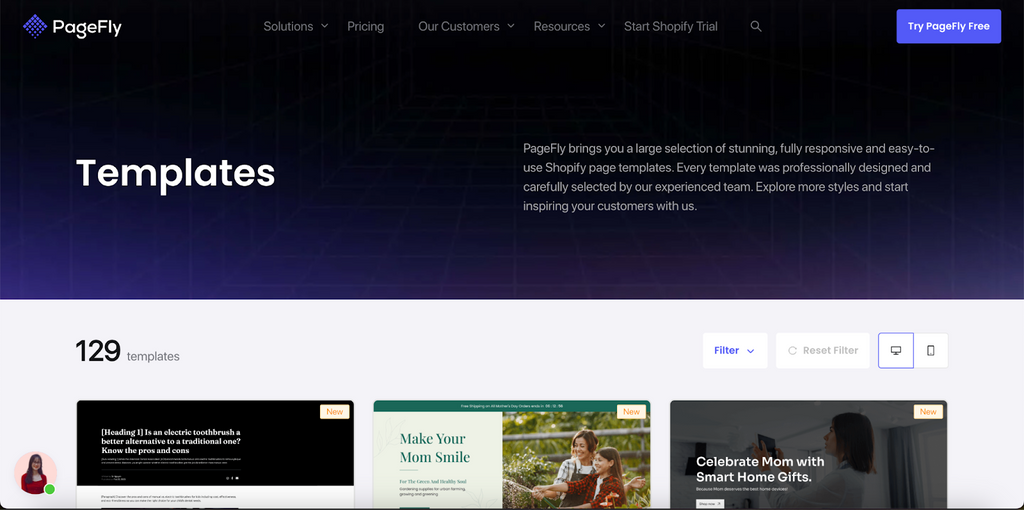
Task: Open the chat support avatar
Action: [x=35, y=473]
